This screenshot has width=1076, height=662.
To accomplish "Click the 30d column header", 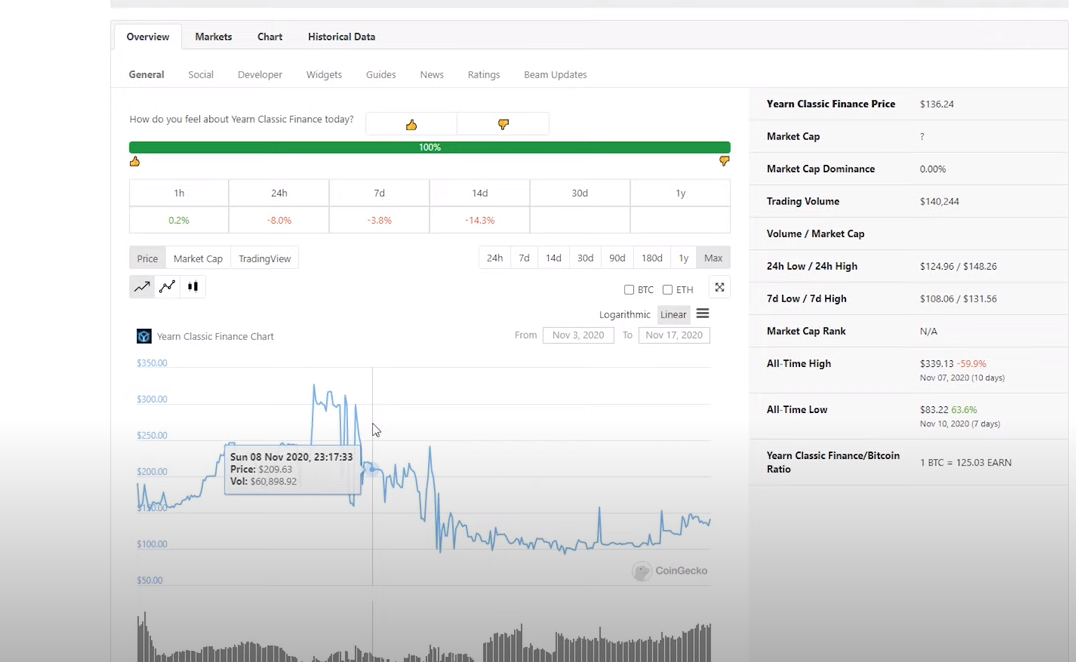I will 580,193.
